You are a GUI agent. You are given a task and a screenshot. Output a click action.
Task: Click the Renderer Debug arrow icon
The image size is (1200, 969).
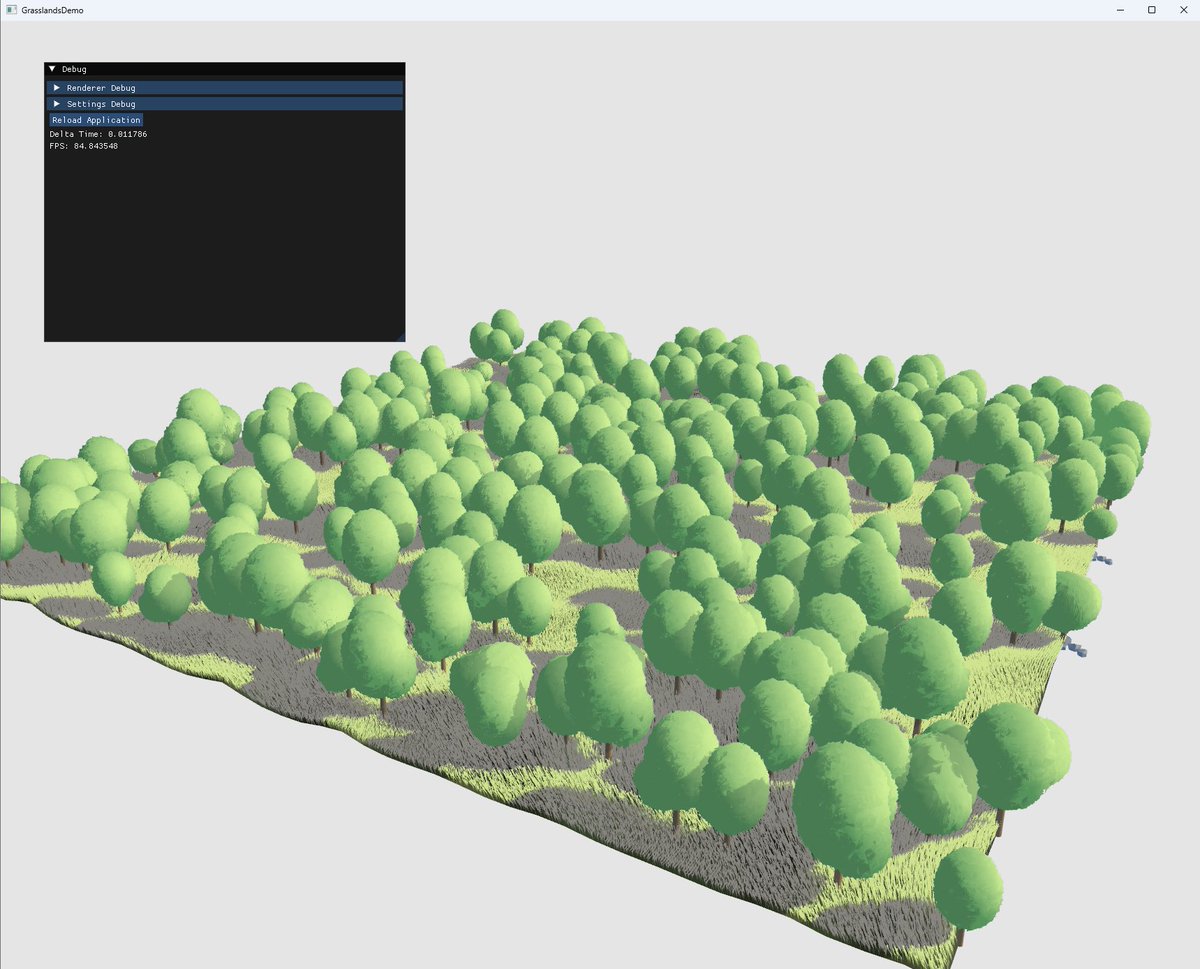click(x=57, y=87)
